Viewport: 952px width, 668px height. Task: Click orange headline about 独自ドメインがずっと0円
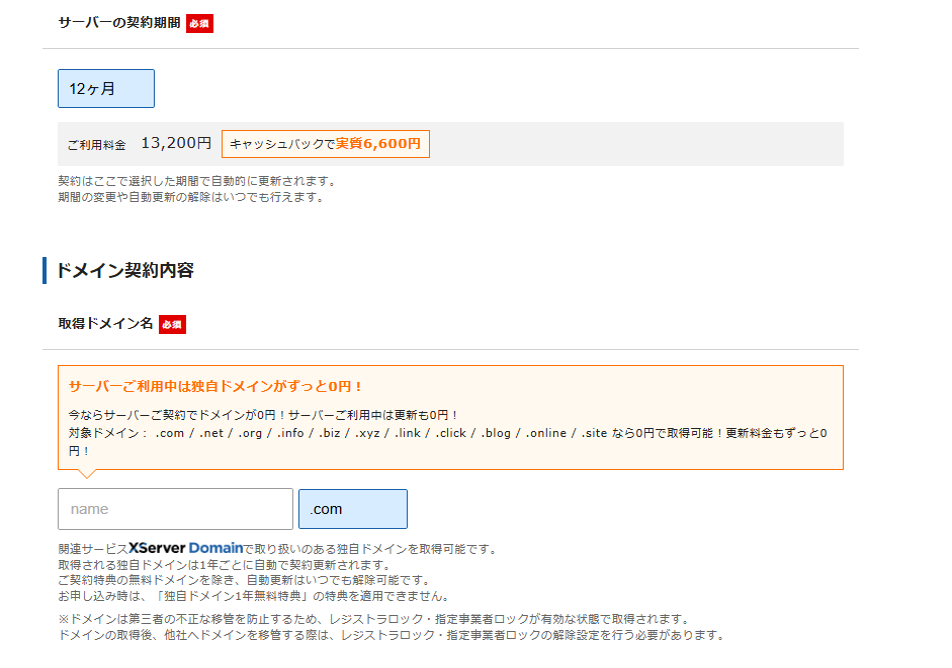(x=215, y=386)
